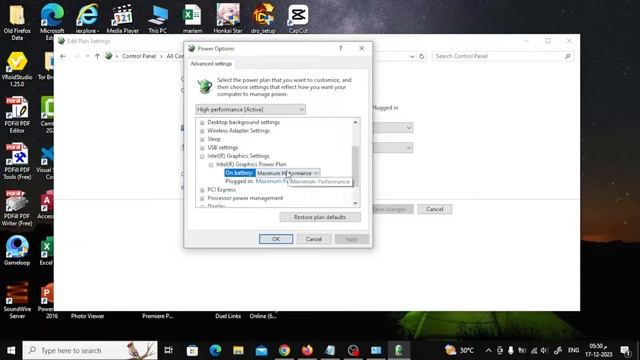Open VRoidStudio desktop shortcut
640x360 pixels.
coord(17,69)
